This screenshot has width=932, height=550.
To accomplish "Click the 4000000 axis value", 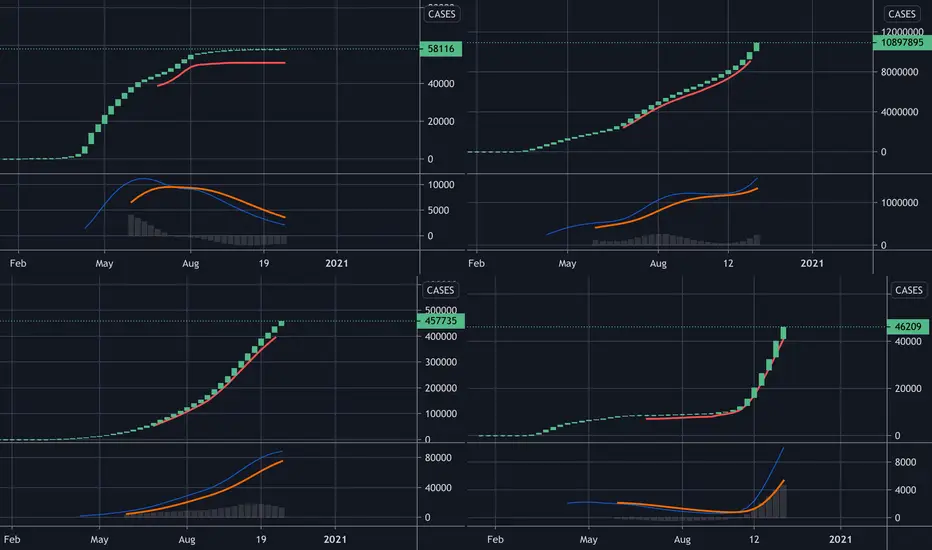I will [x=899, y=112].
